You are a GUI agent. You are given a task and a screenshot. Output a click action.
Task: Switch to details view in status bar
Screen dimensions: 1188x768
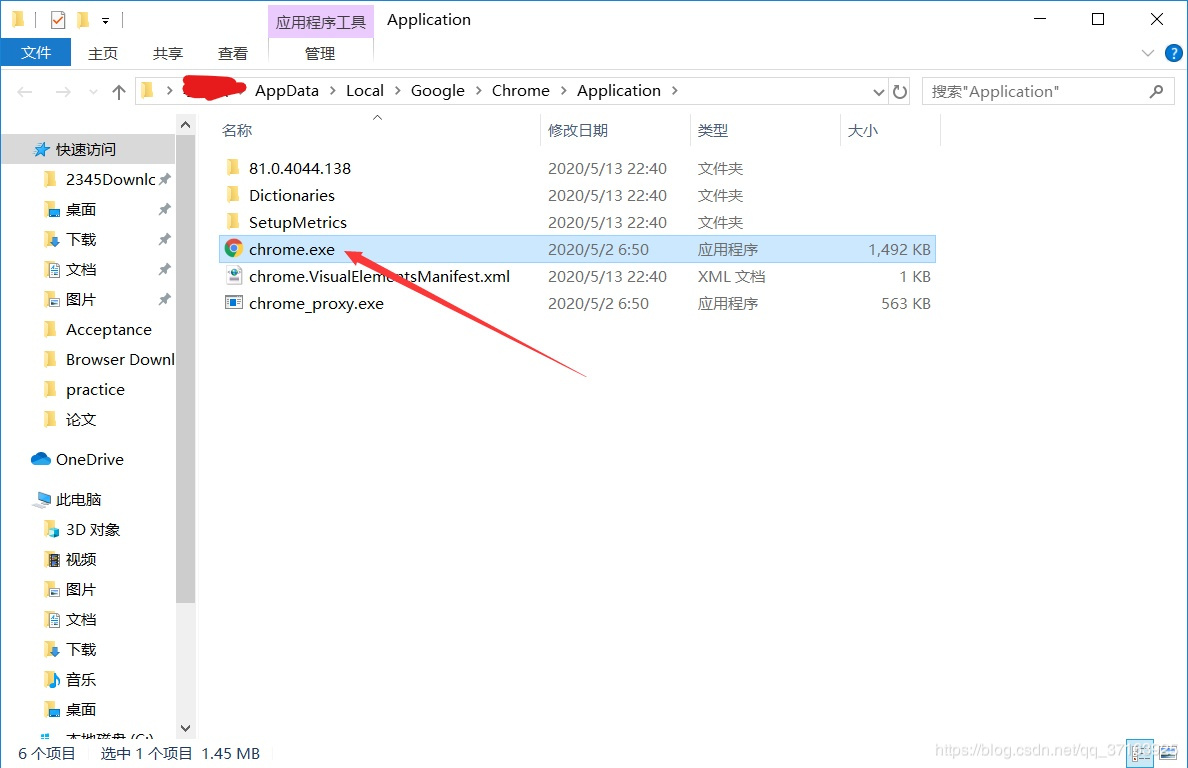point(1141,753)
